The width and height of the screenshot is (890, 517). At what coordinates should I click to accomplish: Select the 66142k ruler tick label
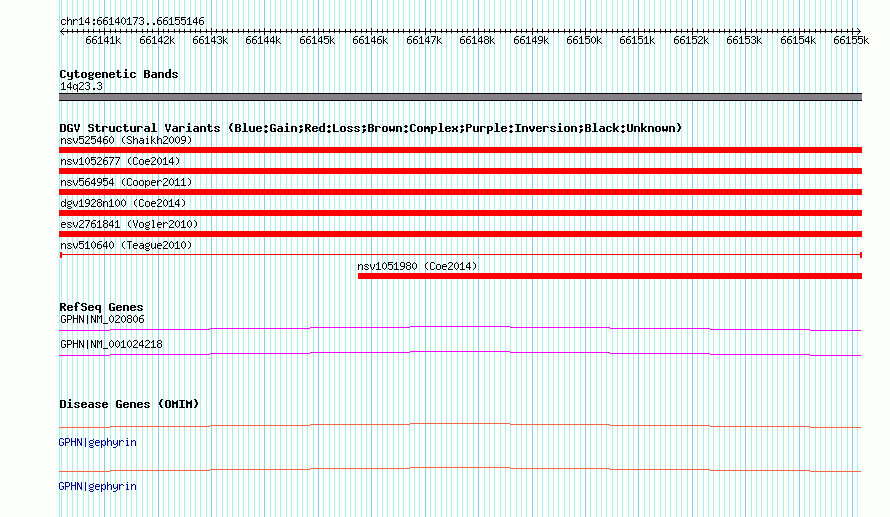point(157,40)
